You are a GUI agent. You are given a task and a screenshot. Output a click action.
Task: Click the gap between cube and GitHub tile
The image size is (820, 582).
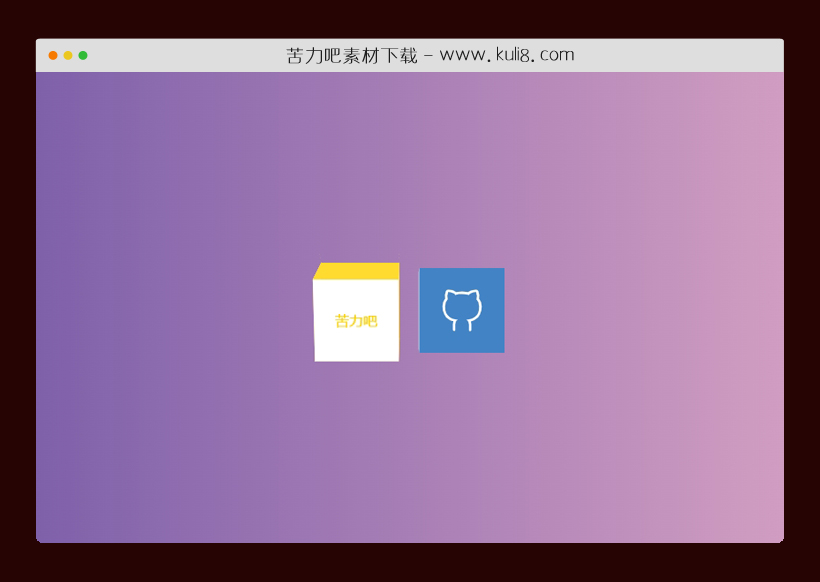[409, 310]
